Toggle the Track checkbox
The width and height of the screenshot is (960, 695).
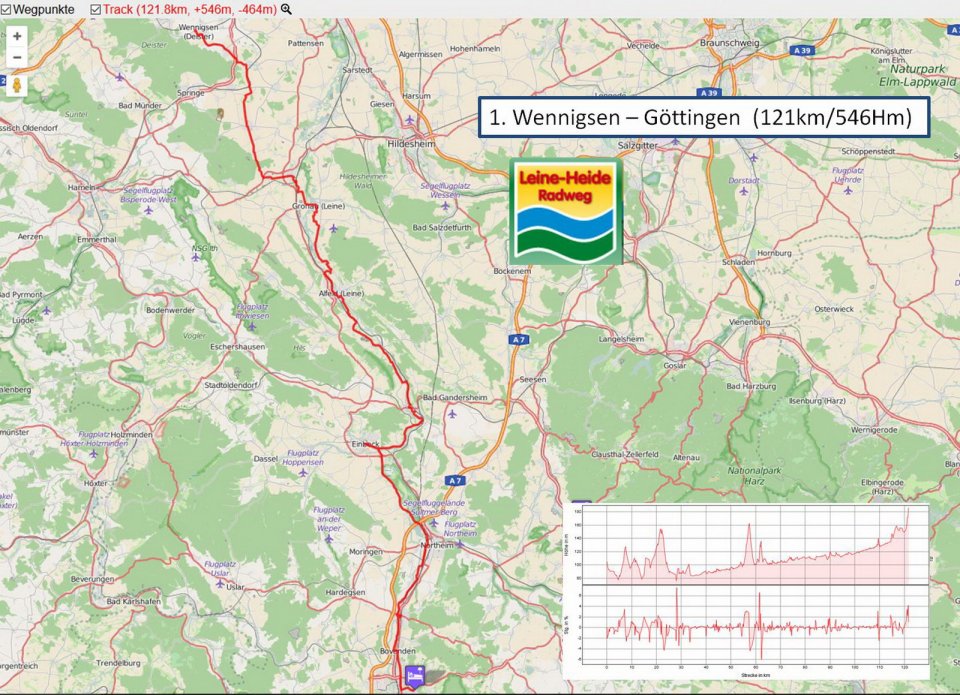click(x=96, y=9)
